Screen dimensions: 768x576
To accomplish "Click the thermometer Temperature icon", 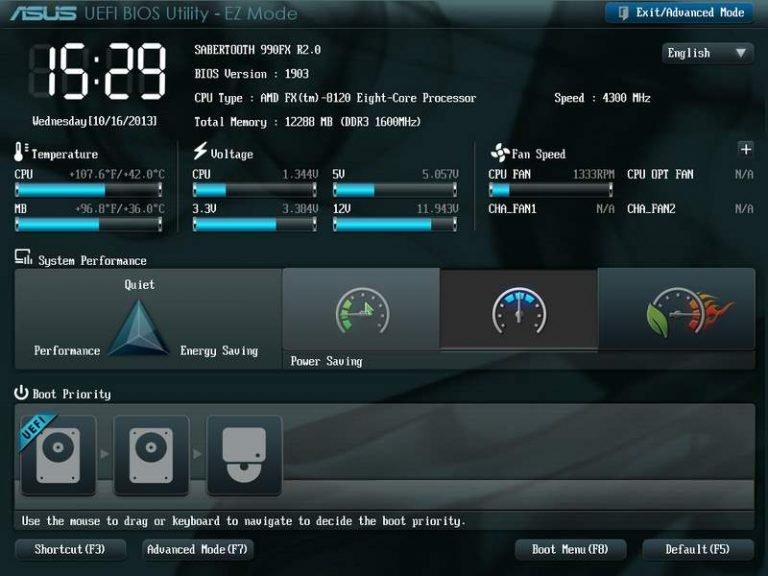I will (21, 152).
